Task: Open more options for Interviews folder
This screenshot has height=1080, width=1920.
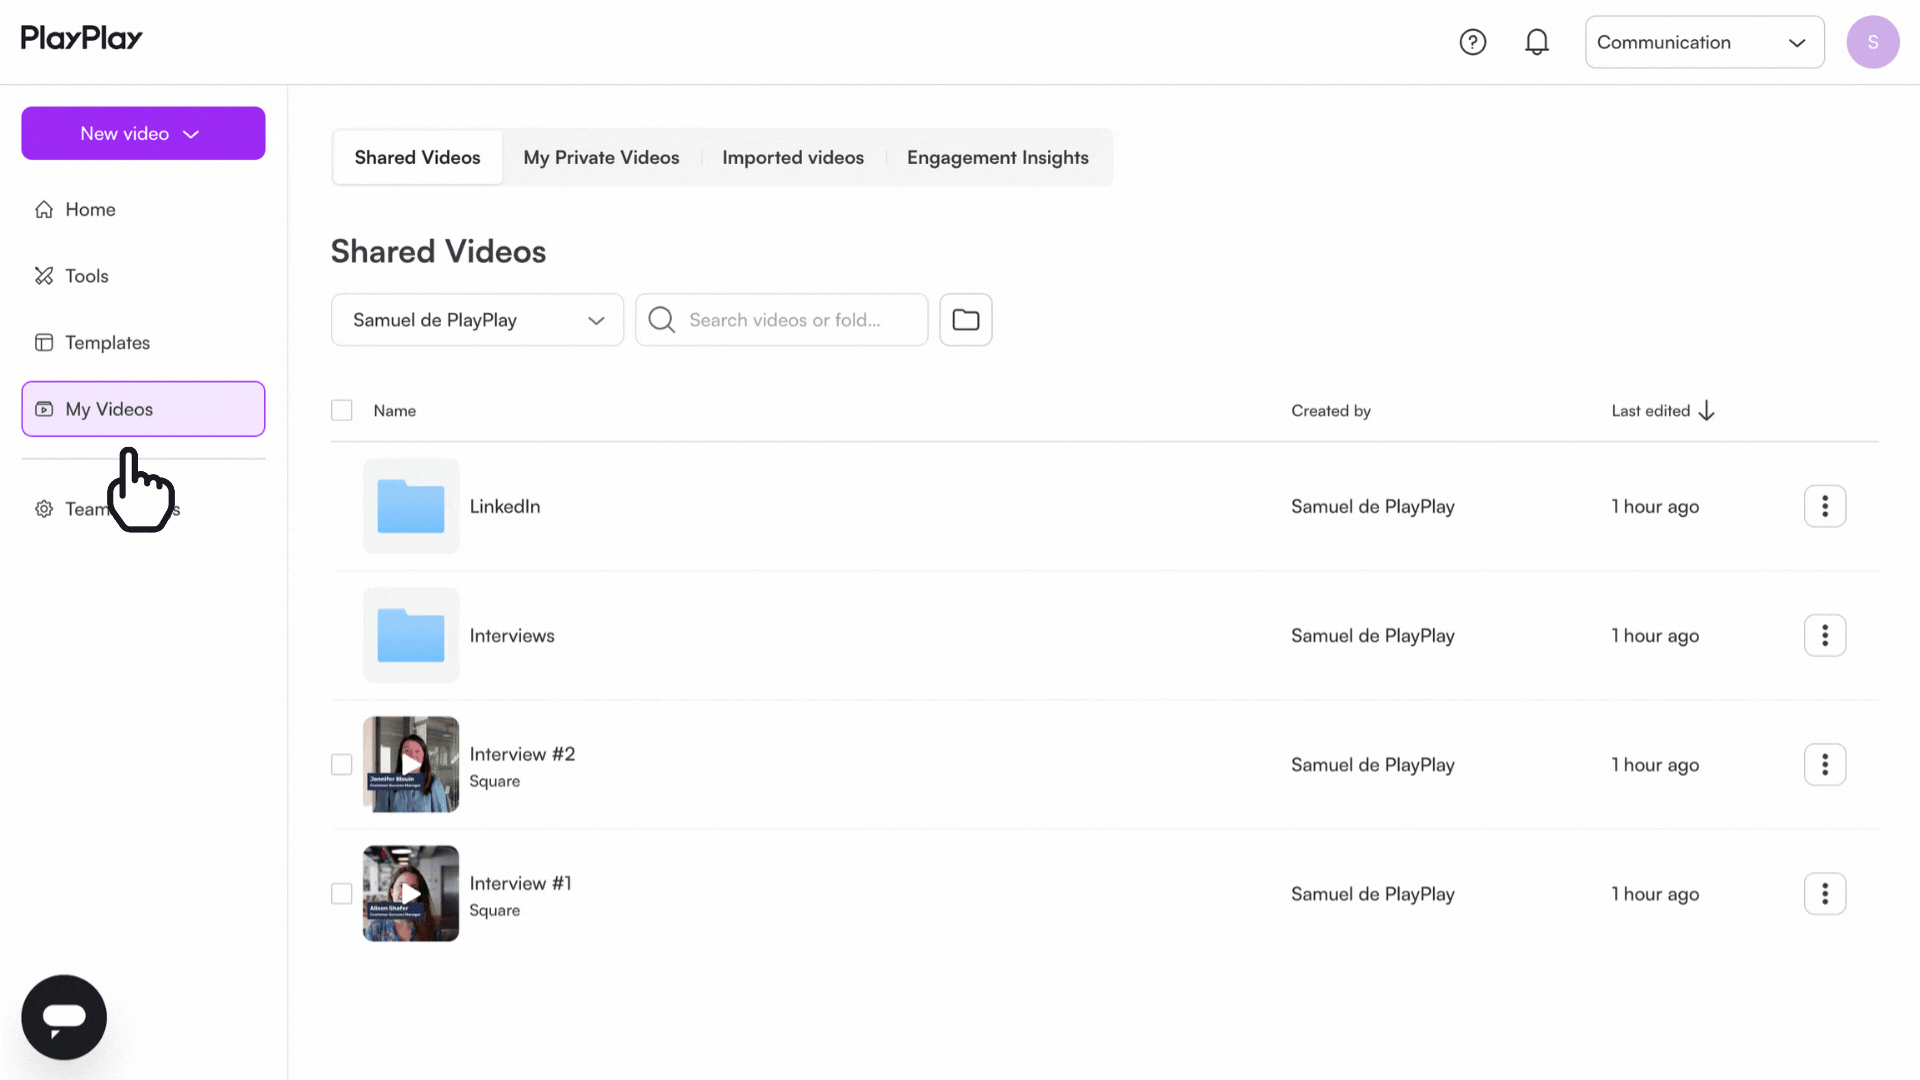Action: (x=1825, y=635)
